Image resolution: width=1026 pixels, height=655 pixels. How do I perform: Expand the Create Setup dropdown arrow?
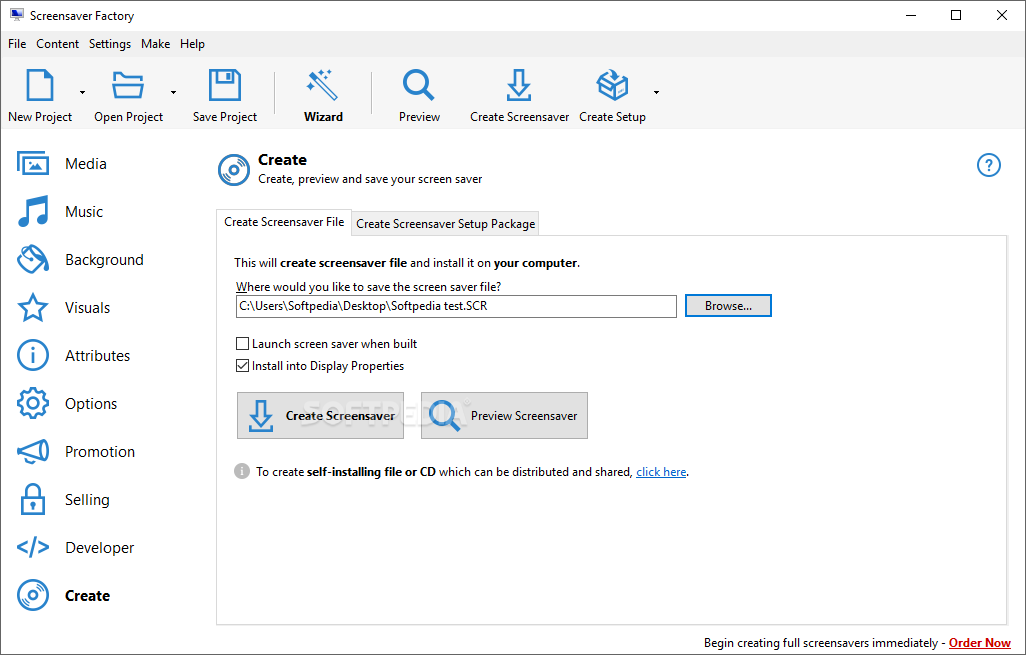pos(656,92)
